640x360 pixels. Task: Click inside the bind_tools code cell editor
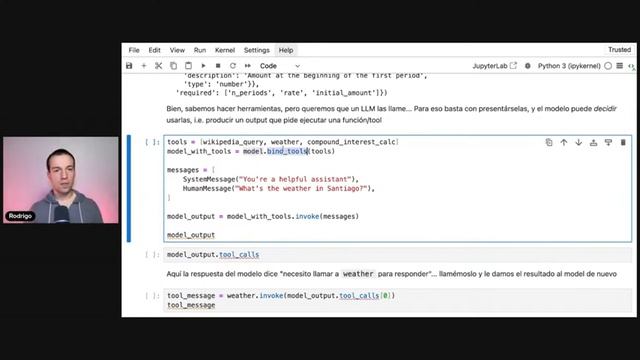[398, 189]
